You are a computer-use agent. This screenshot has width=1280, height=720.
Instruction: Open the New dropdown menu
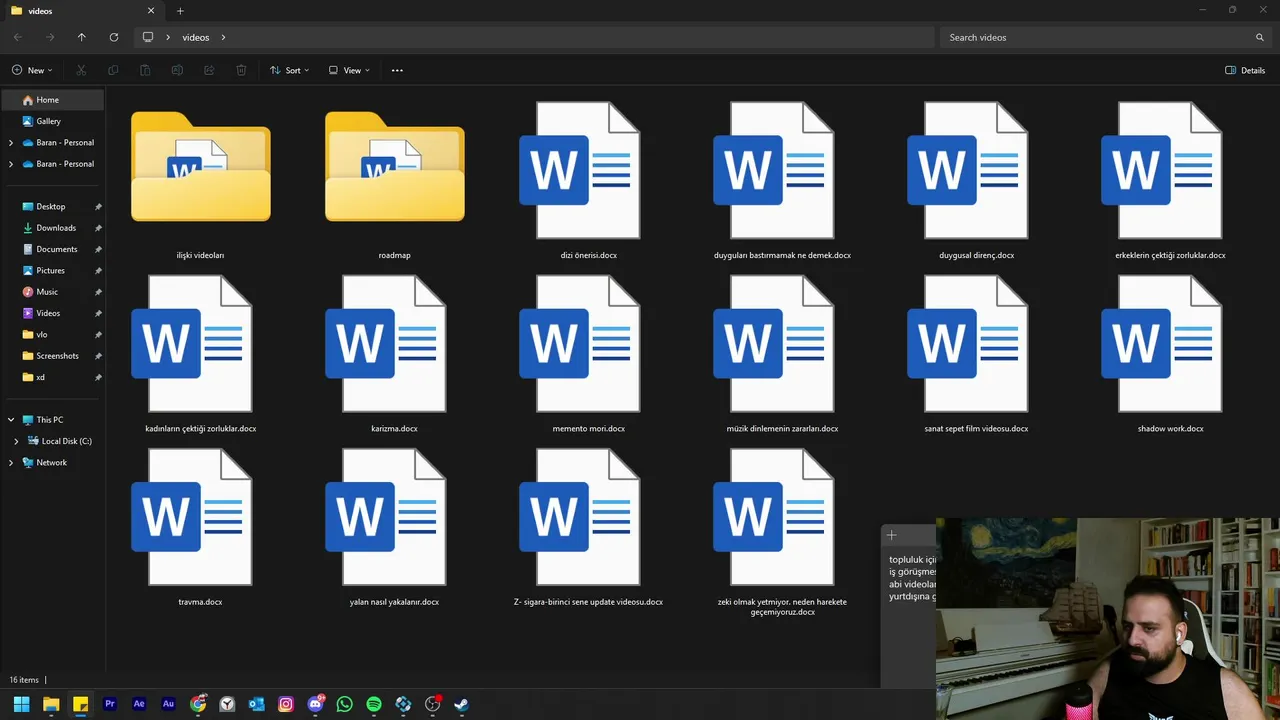pyautogui.click(x=32, y=70)
